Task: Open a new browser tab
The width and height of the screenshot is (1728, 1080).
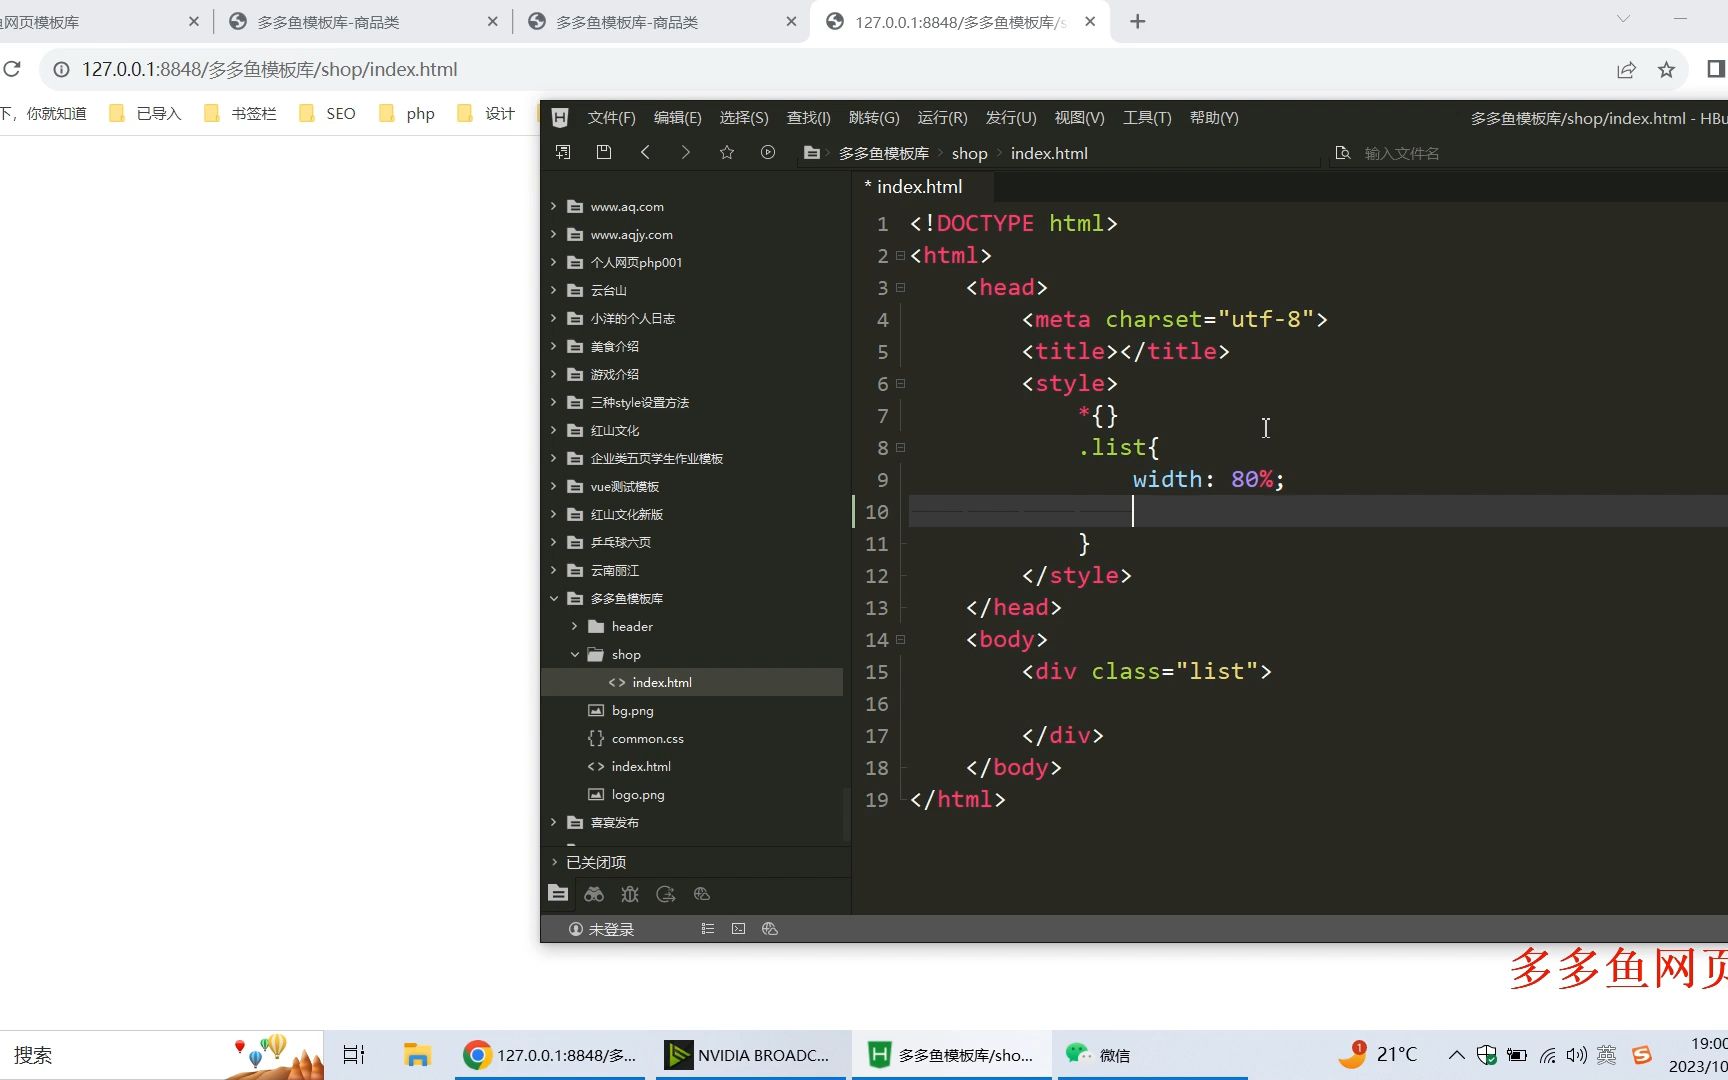Action: point(1137,22)
